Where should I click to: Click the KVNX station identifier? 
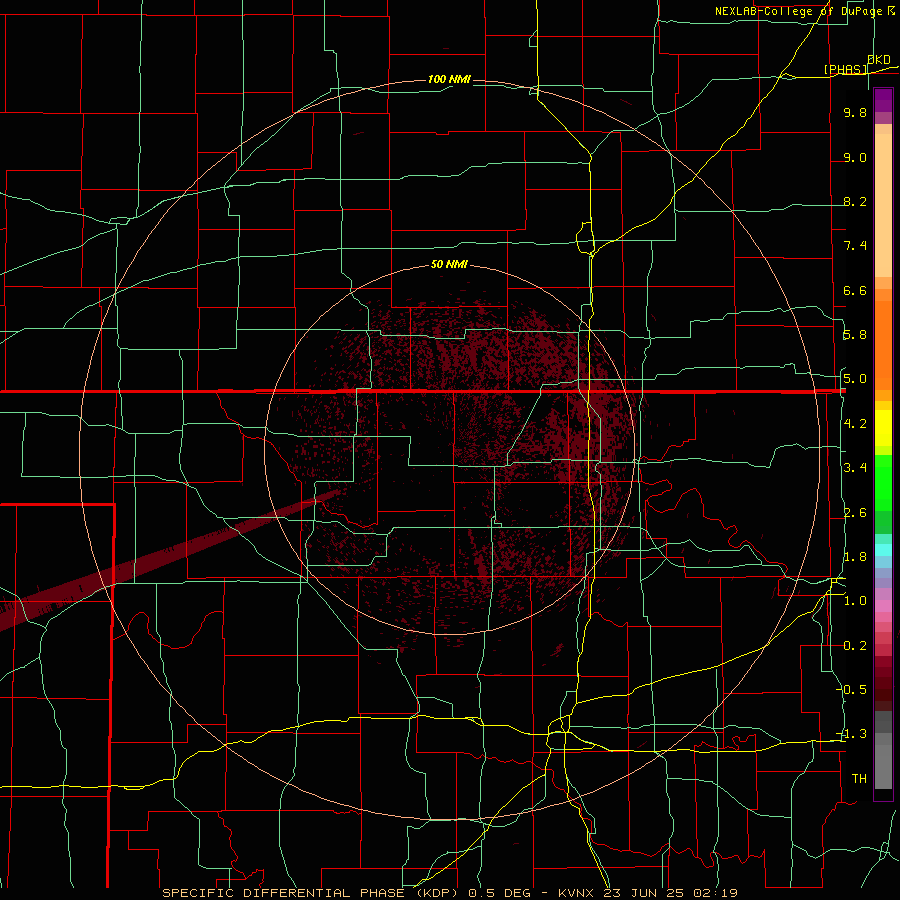pos(576,893)
